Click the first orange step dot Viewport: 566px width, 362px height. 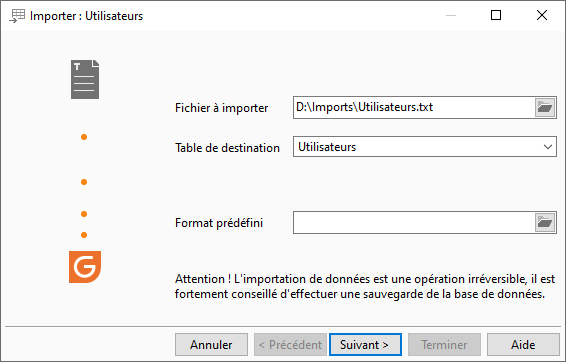pos(84,137)
